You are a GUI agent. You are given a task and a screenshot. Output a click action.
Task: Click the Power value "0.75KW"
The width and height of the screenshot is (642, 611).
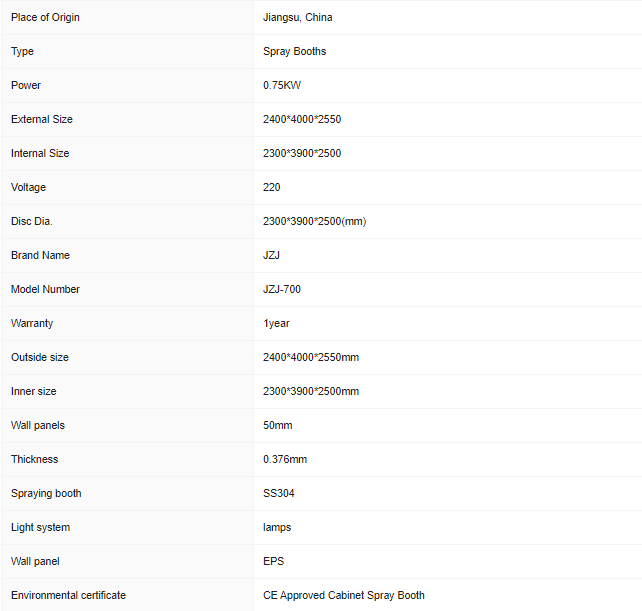(x=282, y=85)
